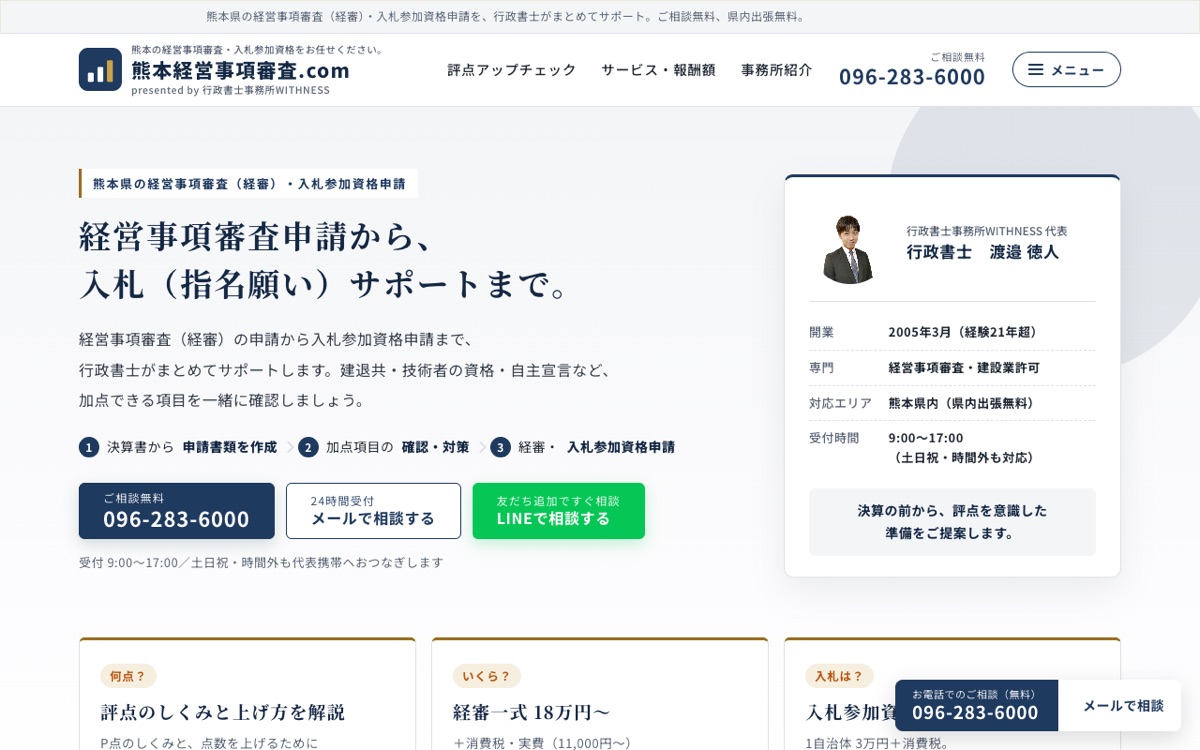Click 確認・対策 step text

click(x=435, y=447)
